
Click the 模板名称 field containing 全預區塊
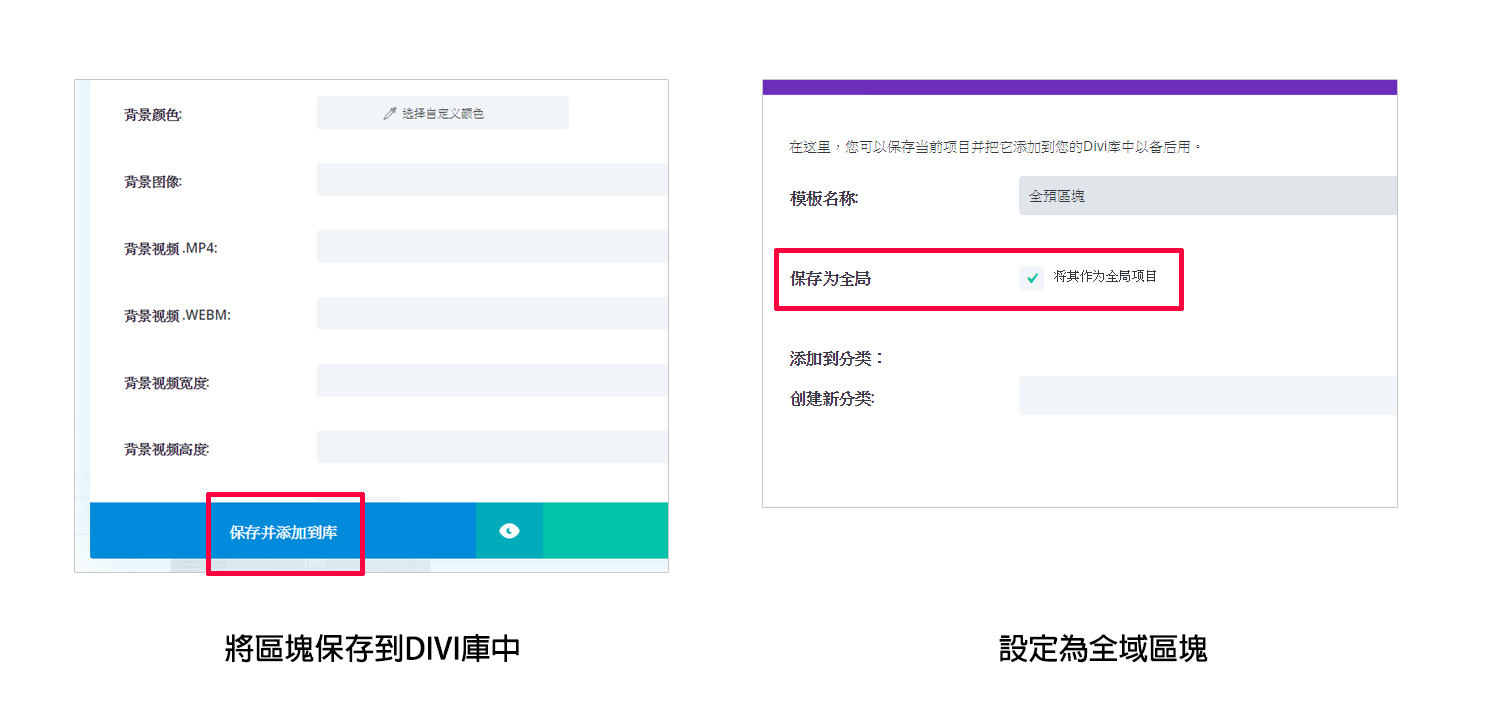pos(1207,196)
